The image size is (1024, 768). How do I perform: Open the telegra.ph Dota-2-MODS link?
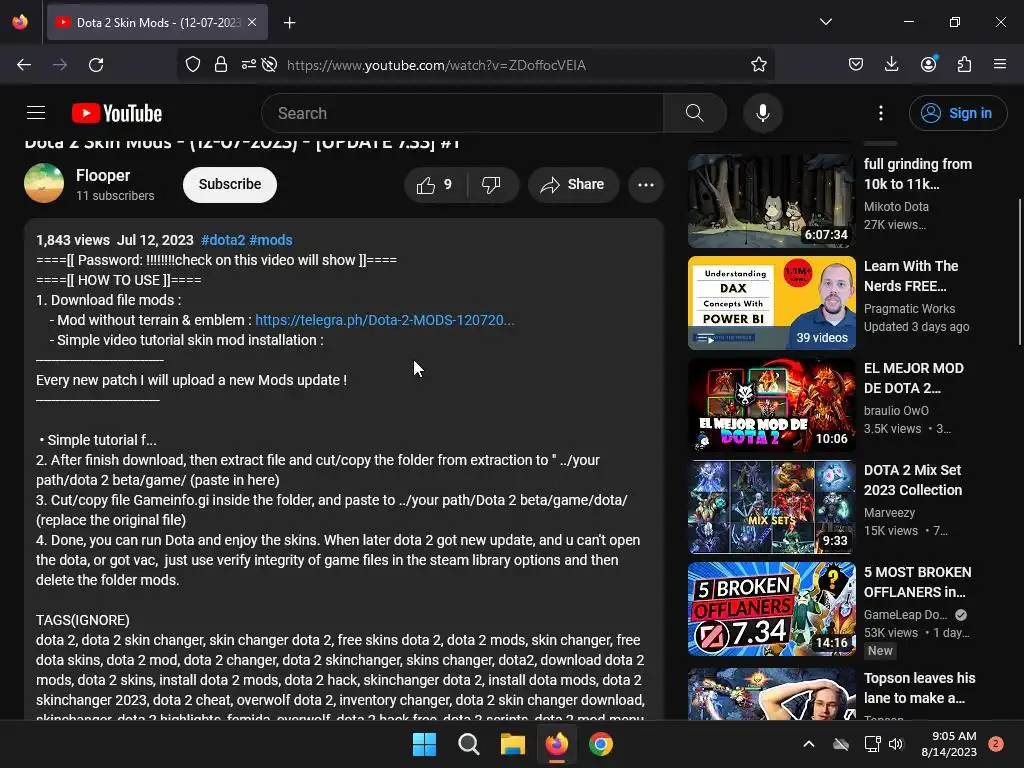385,320
